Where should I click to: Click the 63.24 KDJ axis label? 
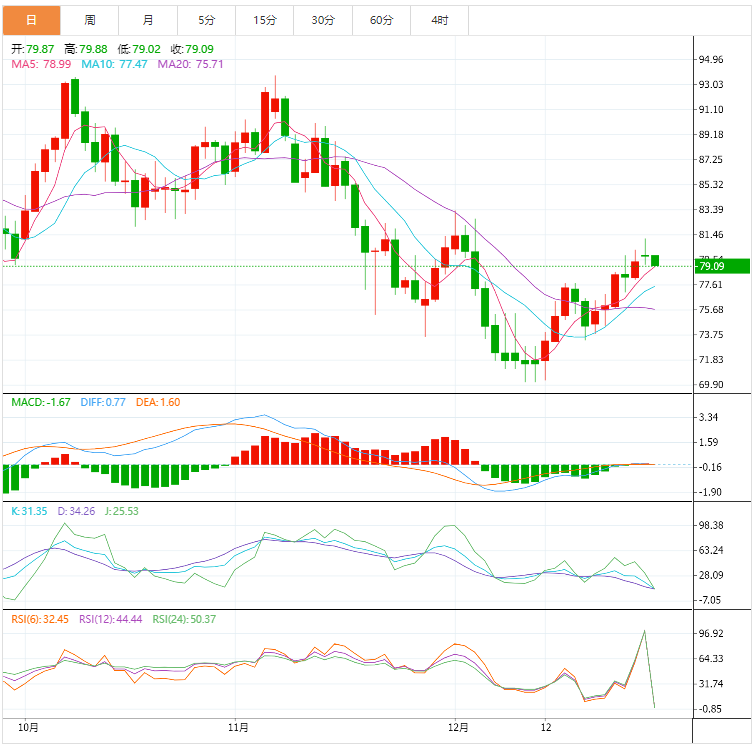coord(711,551)
